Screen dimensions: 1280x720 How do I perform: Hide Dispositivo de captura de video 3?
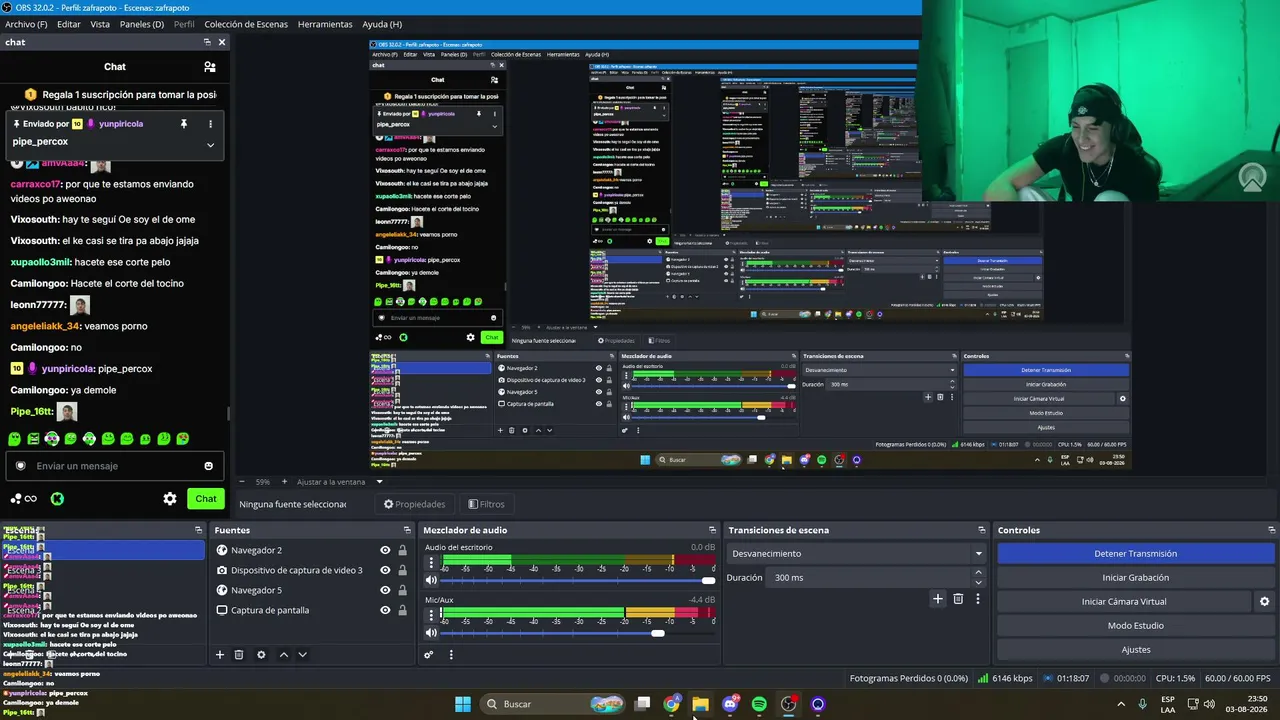(385, 570)
